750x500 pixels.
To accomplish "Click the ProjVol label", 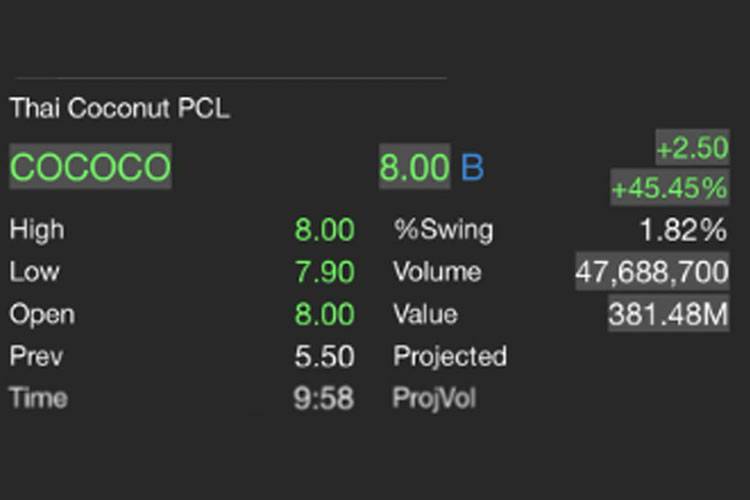I will tap(435, 398).
